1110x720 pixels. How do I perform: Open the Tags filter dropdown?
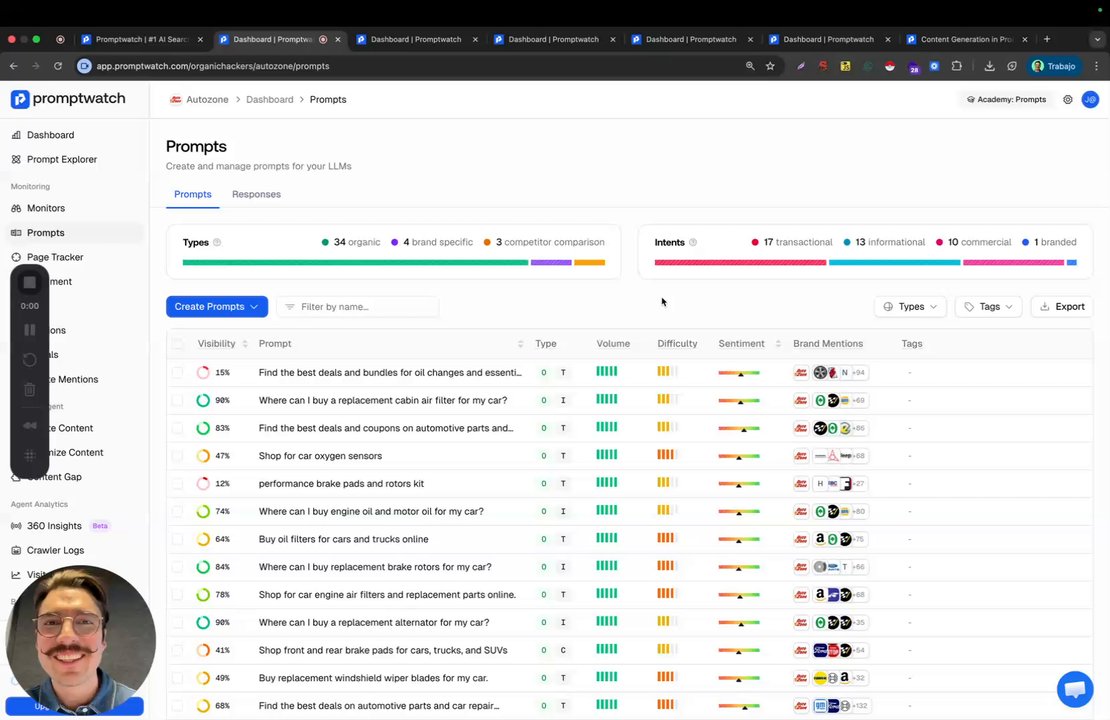coord(988,307)
